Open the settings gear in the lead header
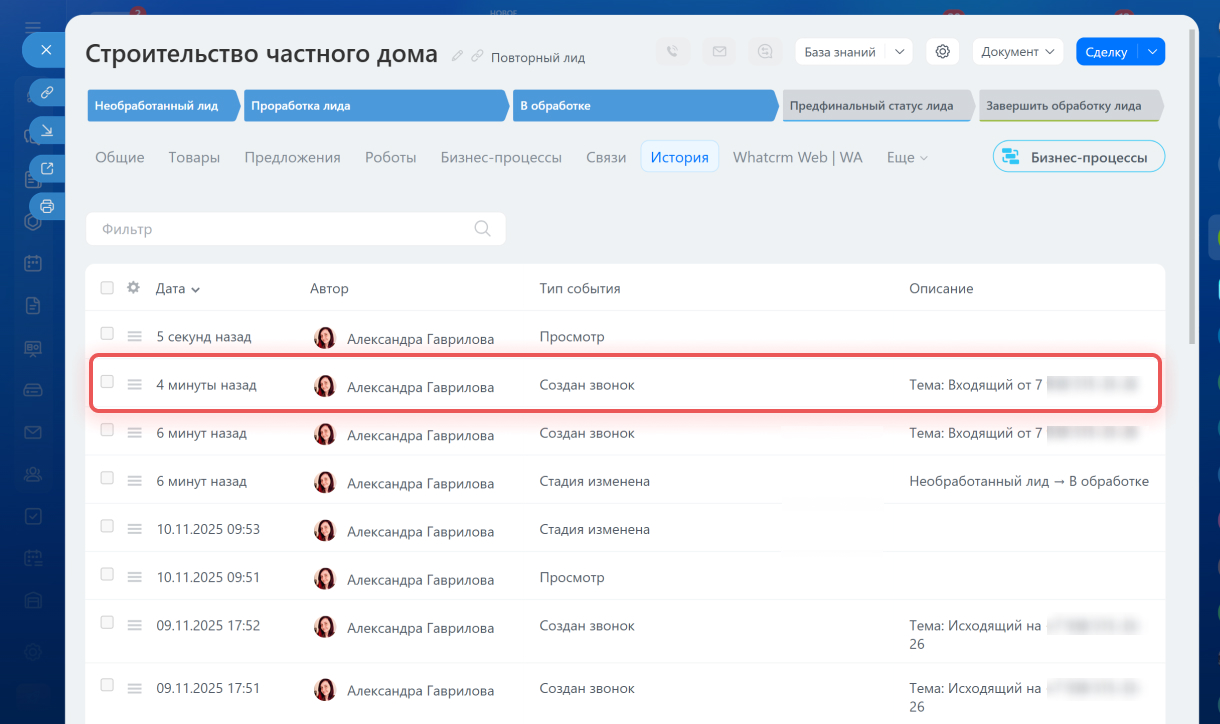This screenshot has height=724, width=1220. (942, 52)
